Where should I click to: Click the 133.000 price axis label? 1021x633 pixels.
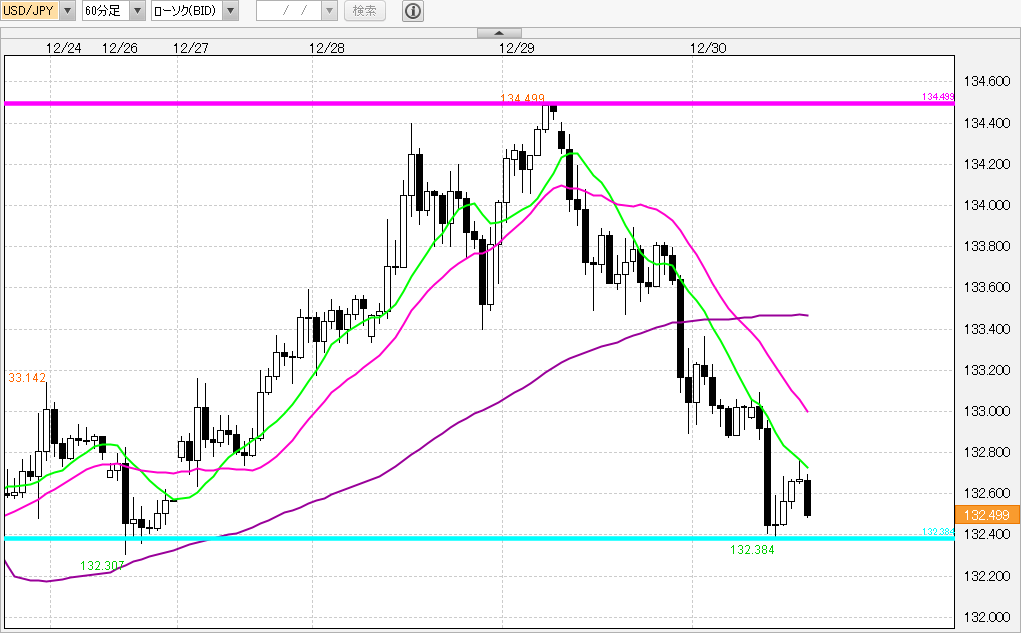pyautogui.click(x=987, y=411)
